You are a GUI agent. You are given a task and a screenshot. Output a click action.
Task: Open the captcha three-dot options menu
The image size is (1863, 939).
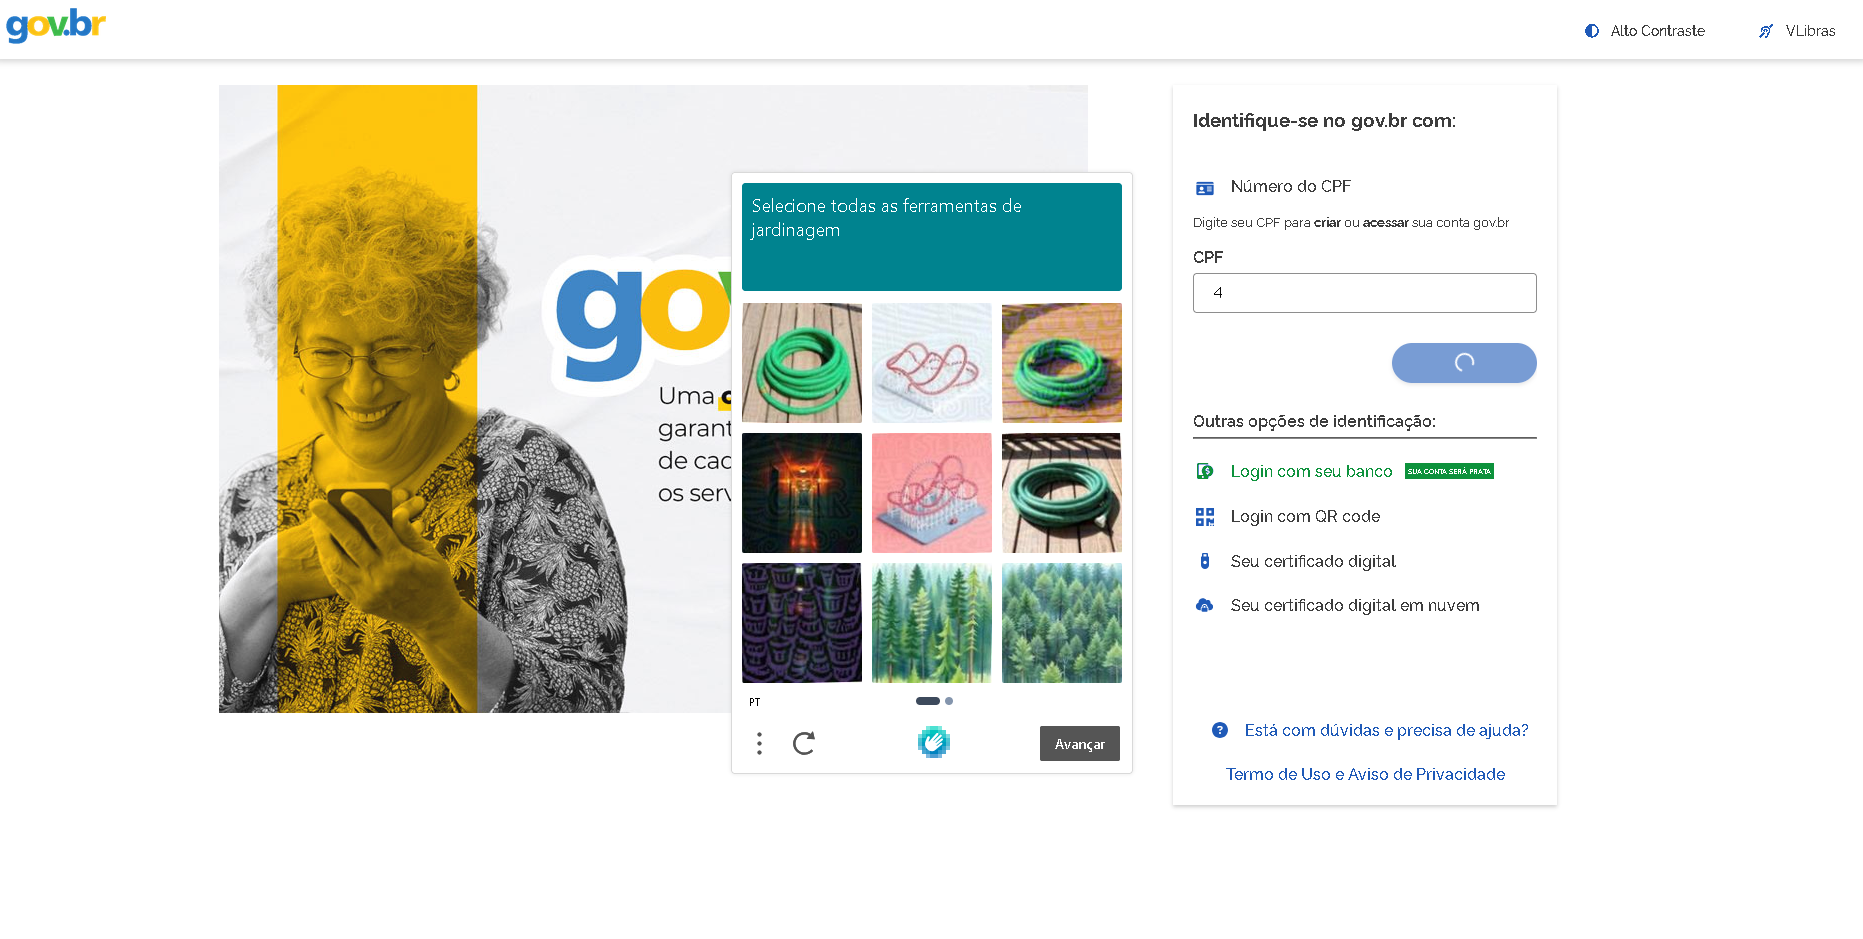point(760,743)
